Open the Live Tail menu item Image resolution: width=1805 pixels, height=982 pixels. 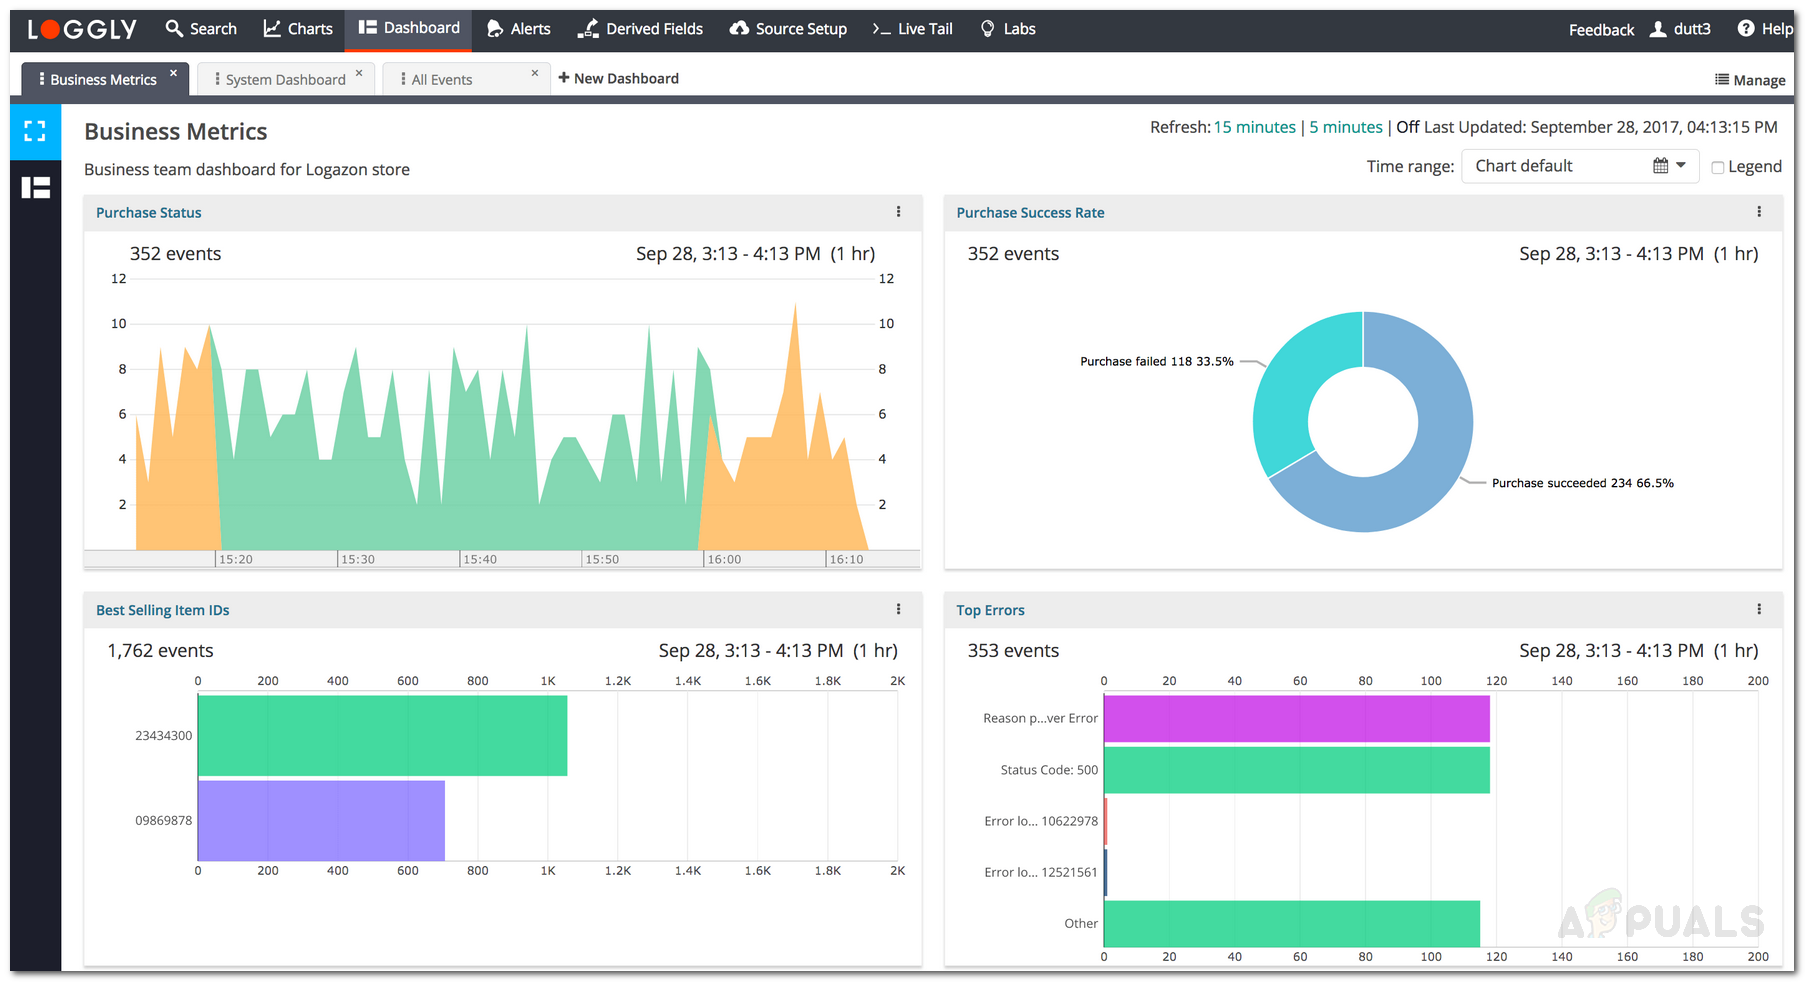coord(912,29)
